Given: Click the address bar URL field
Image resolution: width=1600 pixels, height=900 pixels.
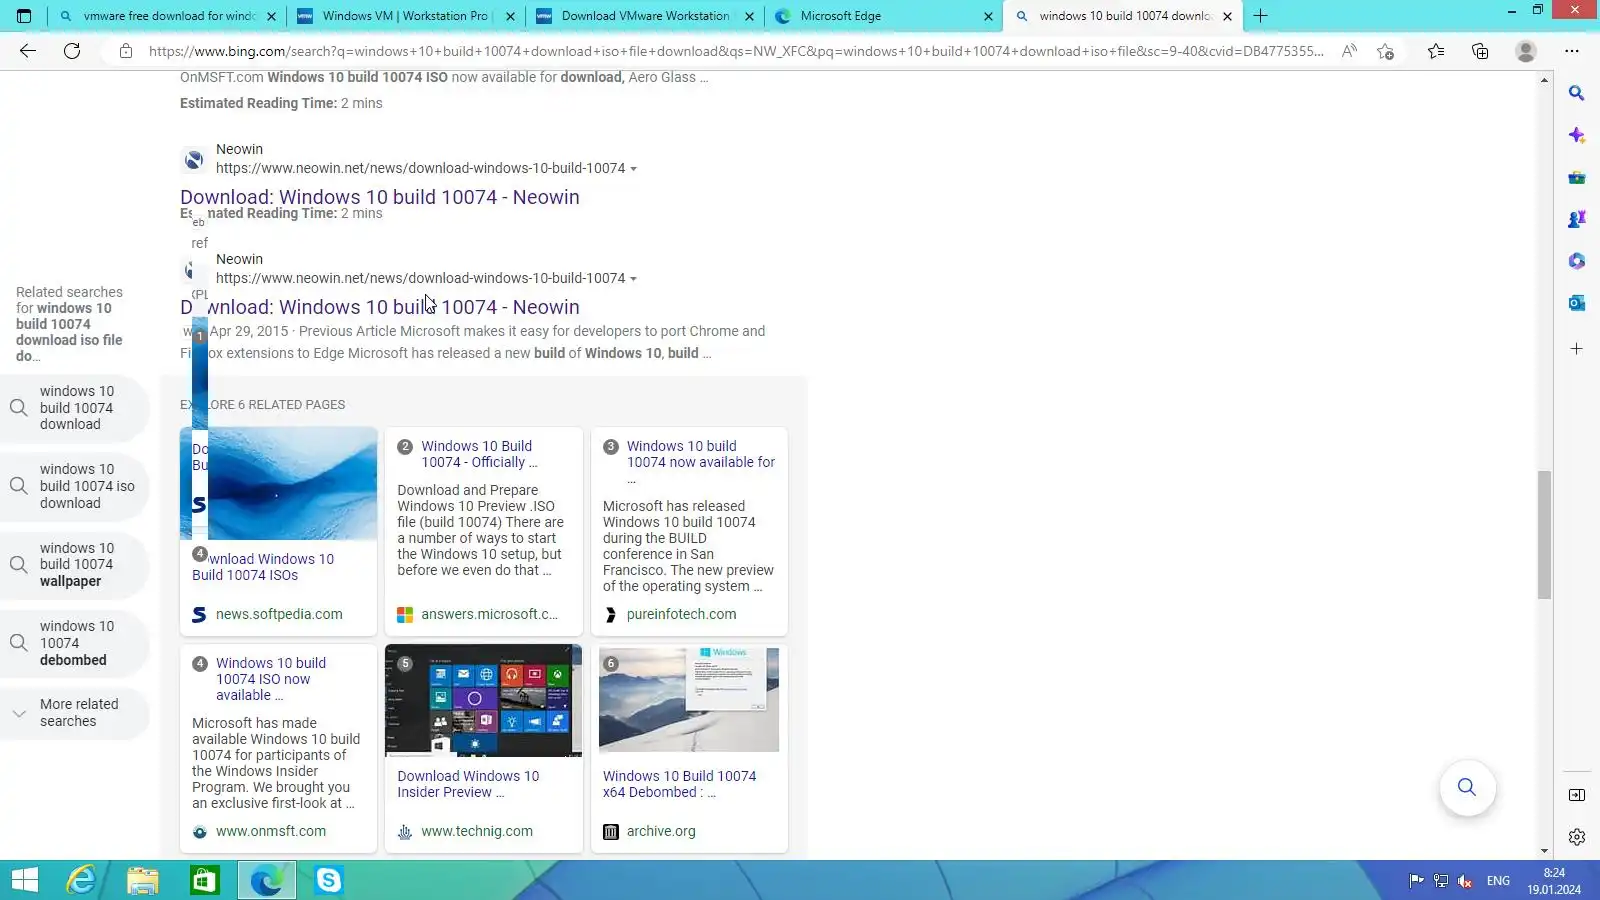Looking at the screenshot, I should 735,51.
